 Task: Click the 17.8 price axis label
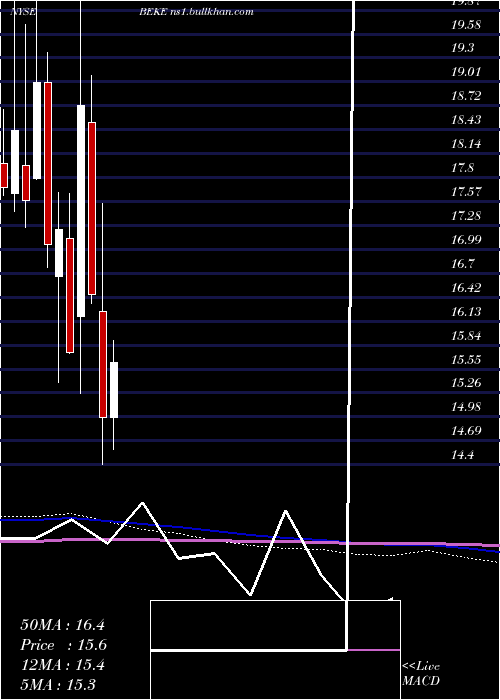(462, 168)
